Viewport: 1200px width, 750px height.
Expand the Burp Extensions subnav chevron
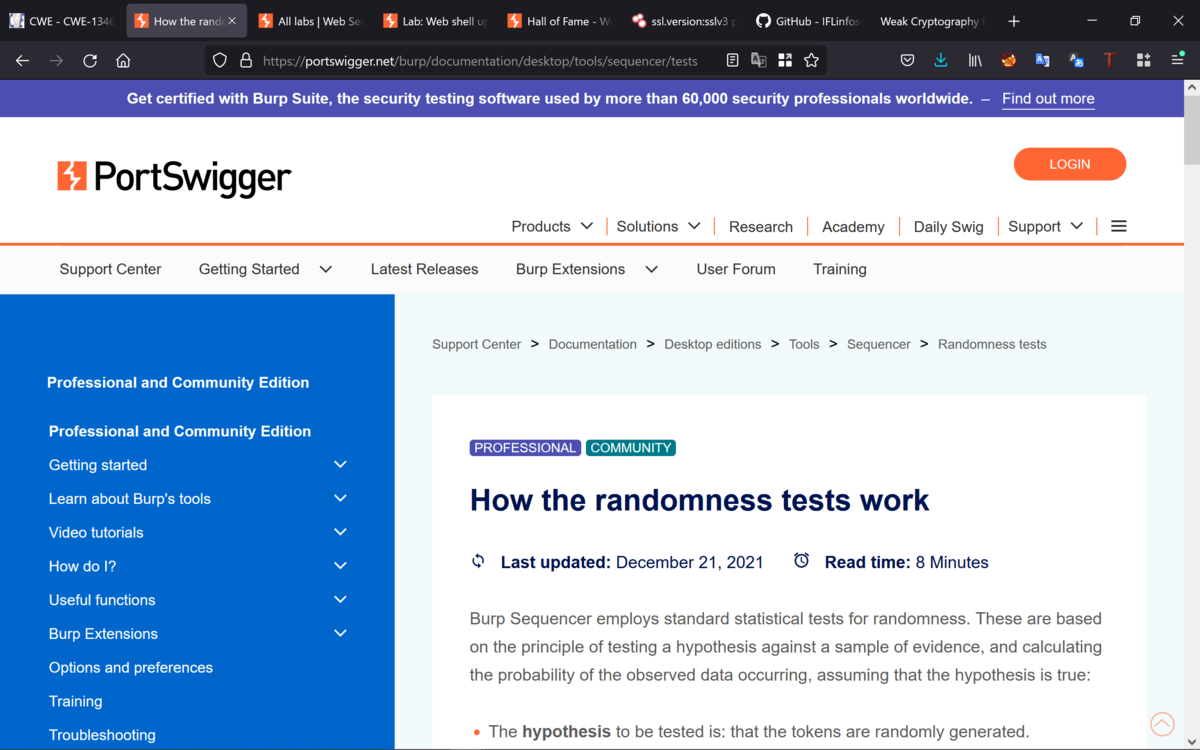pyautogui.click(x=651, y=269)
